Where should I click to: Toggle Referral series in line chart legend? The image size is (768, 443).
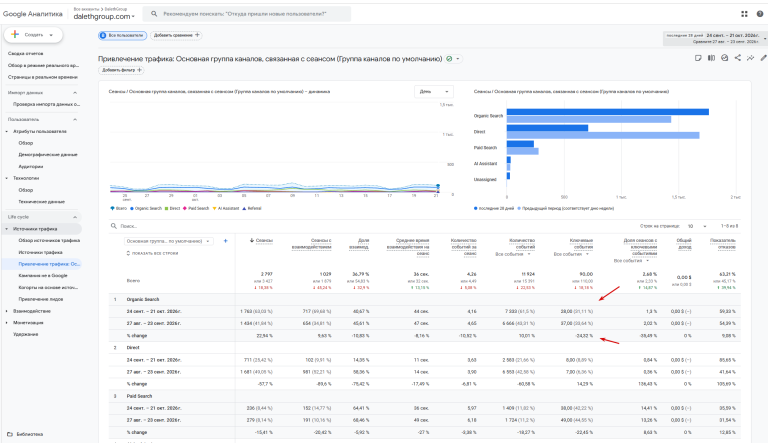[x=252, y=208]
